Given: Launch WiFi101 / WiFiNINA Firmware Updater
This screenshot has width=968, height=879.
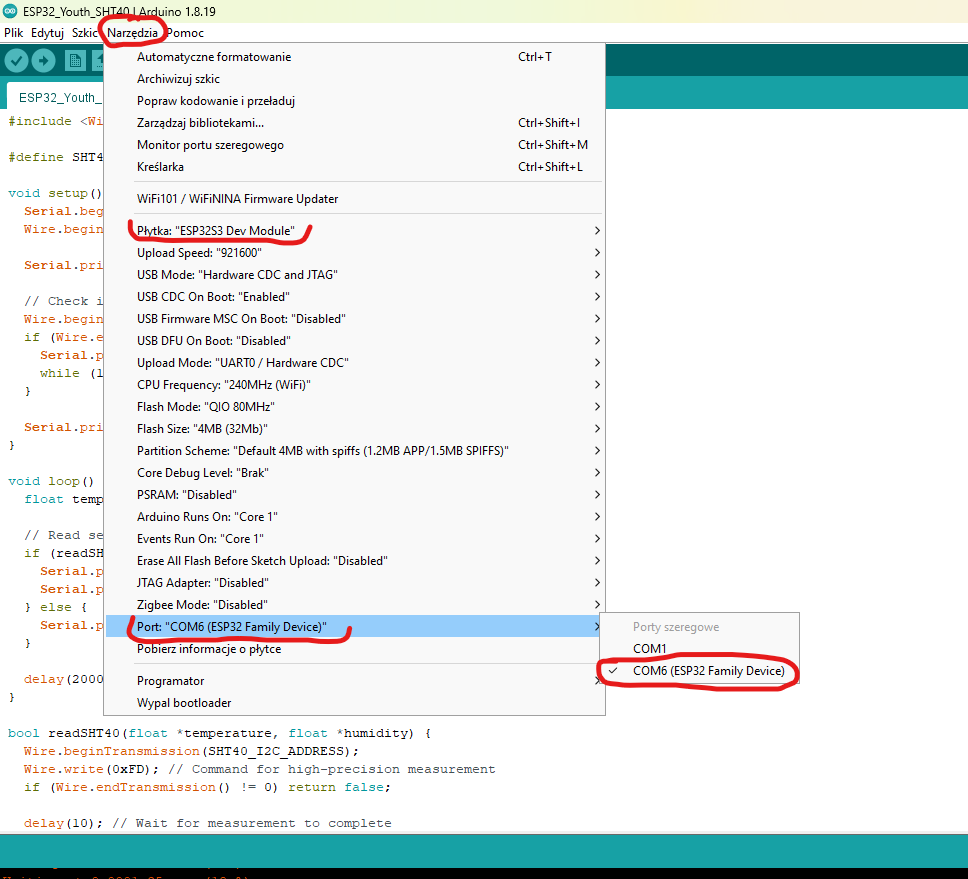Looking at the screenshot, I should click(354, 199).
